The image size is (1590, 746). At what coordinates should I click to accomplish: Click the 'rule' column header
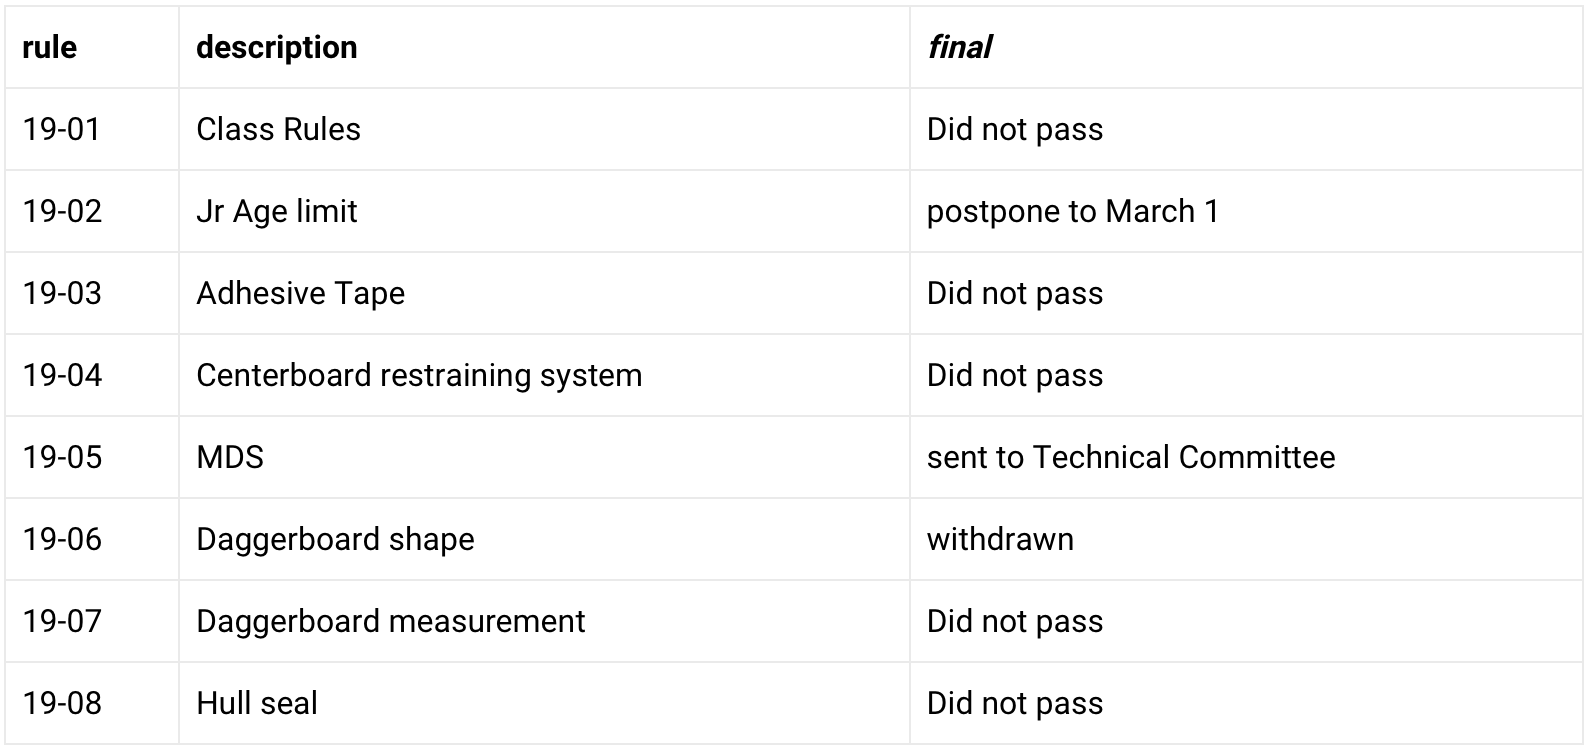92,47
